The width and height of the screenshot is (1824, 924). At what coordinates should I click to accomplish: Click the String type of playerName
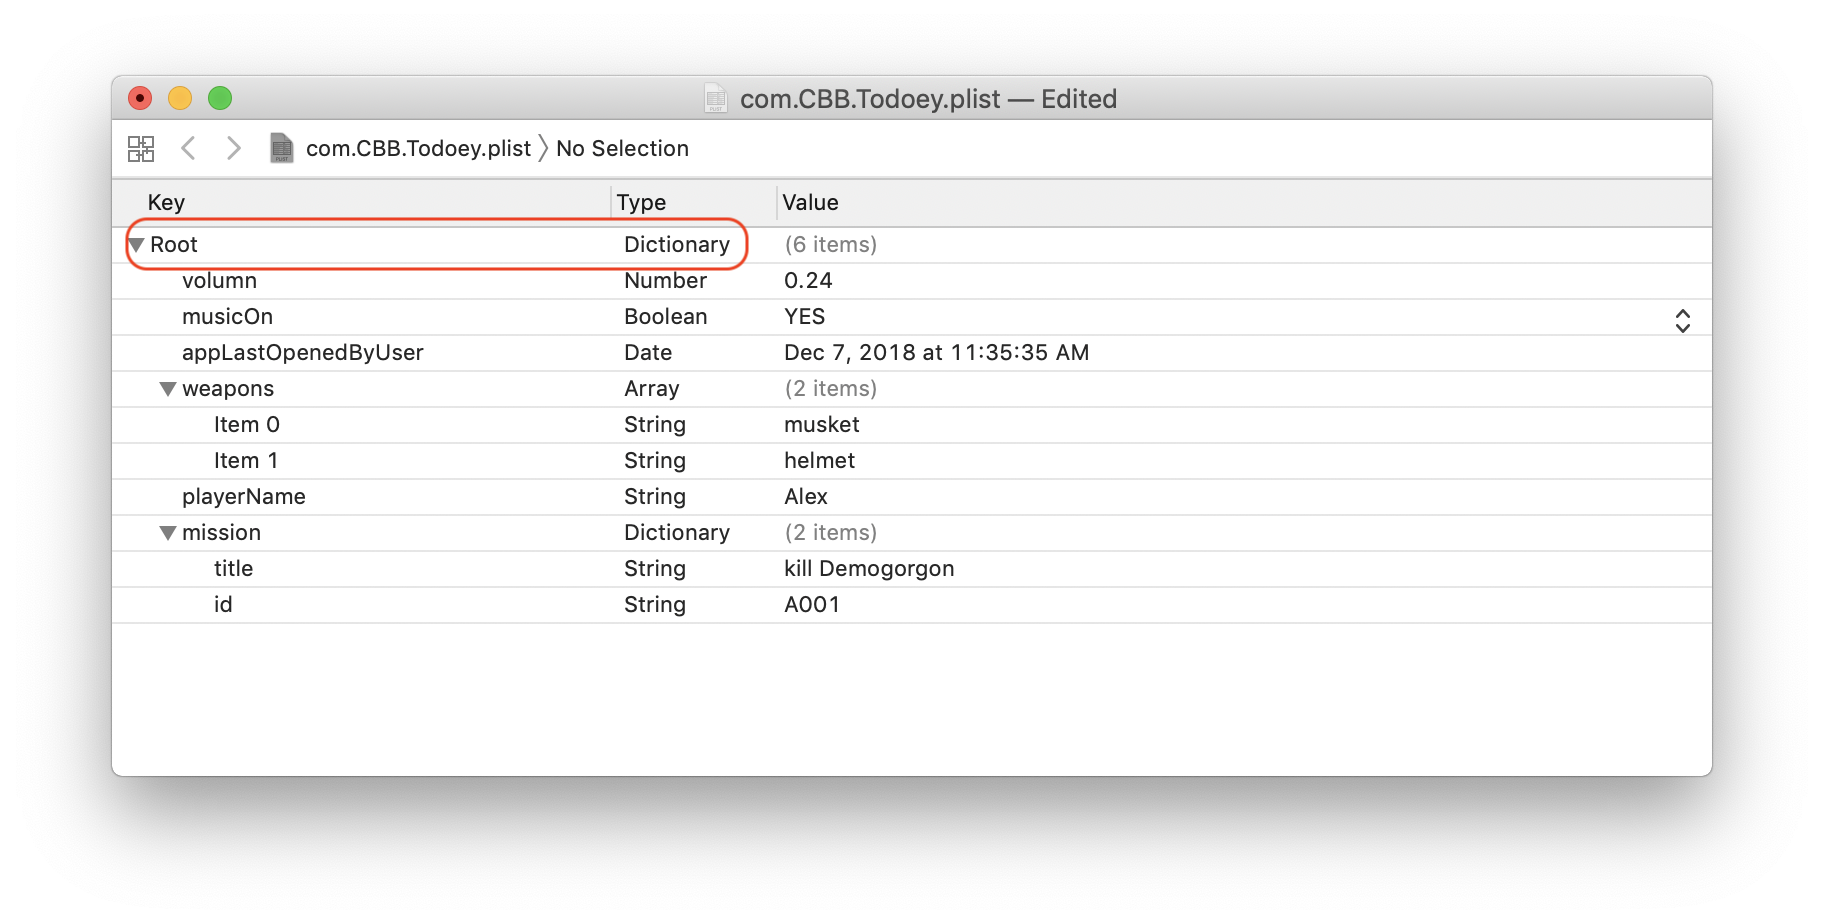tap(655, 496)
